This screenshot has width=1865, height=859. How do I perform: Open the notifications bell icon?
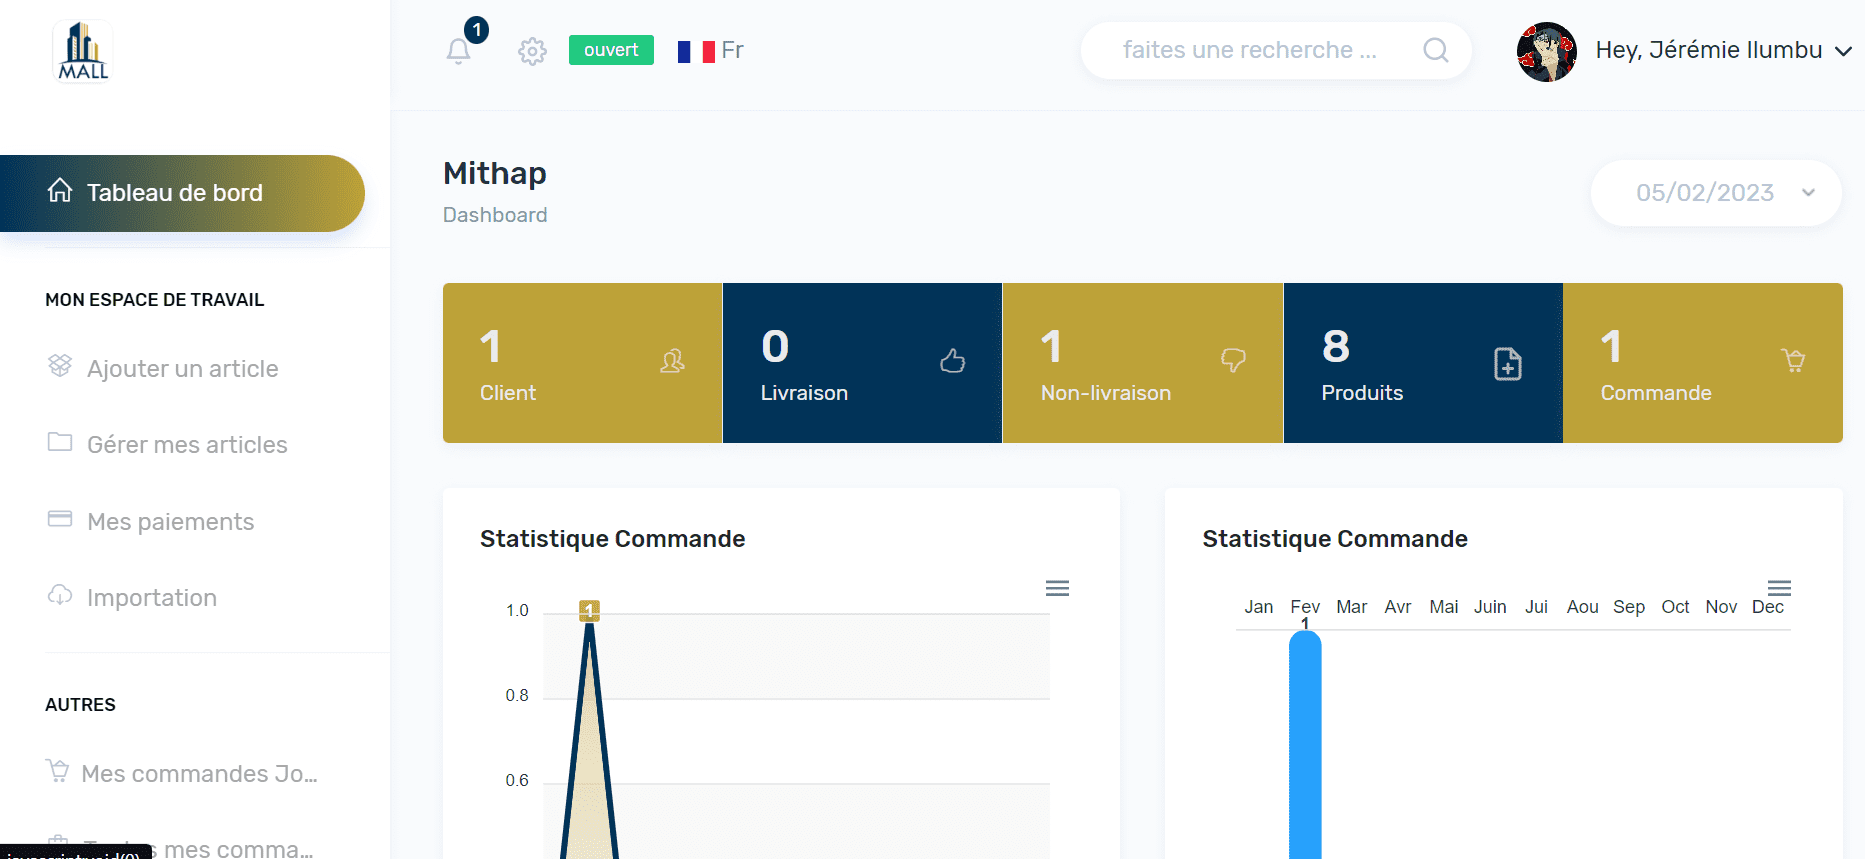tap(458, 51)
